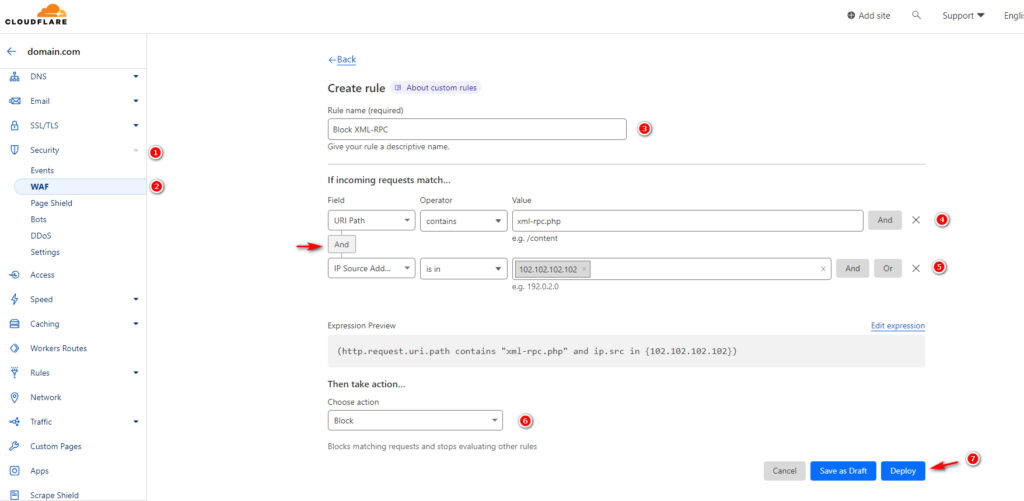
Task: Click the Access sidebar icon
Action: point(14,275)
